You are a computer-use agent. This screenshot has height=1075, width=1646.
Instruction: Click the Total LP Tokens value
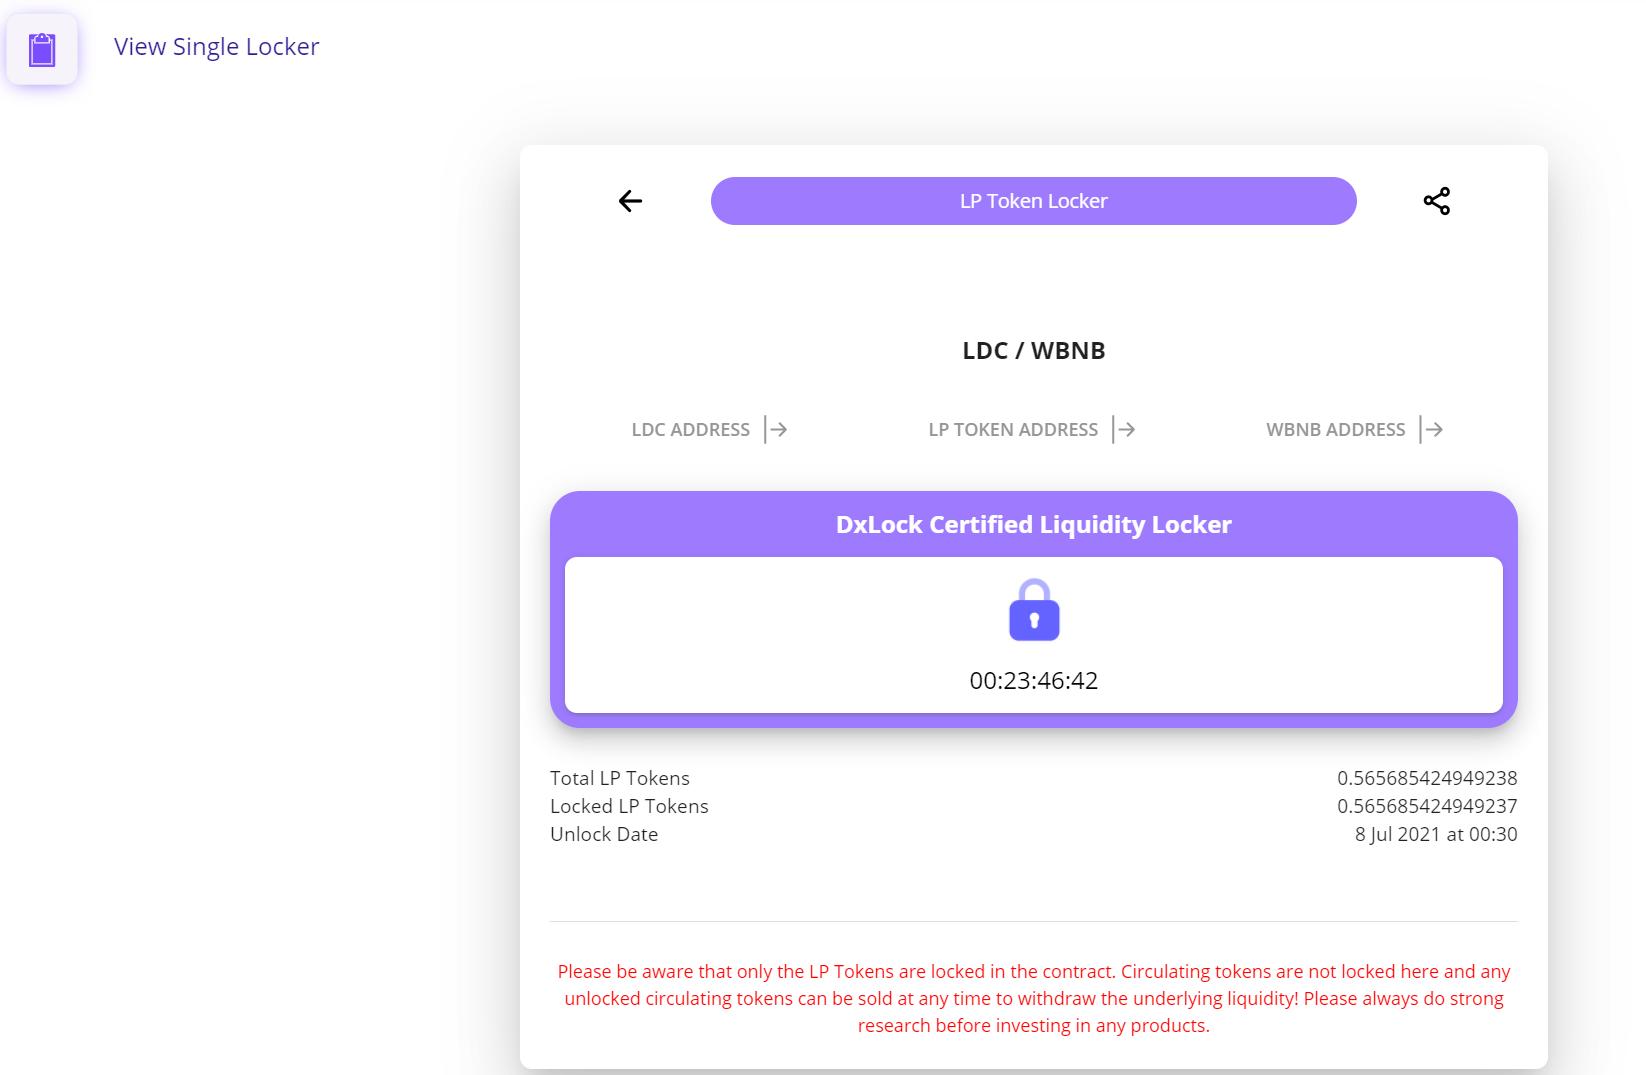click(x=1427, y=778)
